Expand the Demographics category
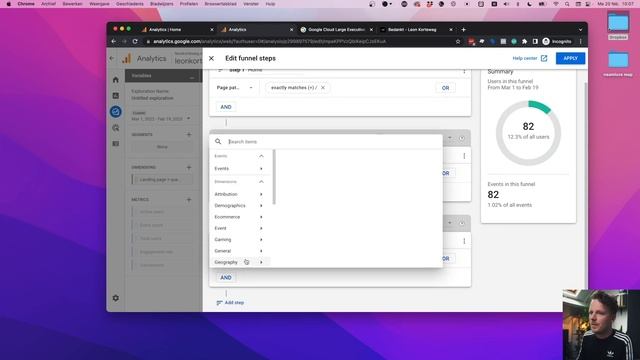 click(x=239, y=206)
